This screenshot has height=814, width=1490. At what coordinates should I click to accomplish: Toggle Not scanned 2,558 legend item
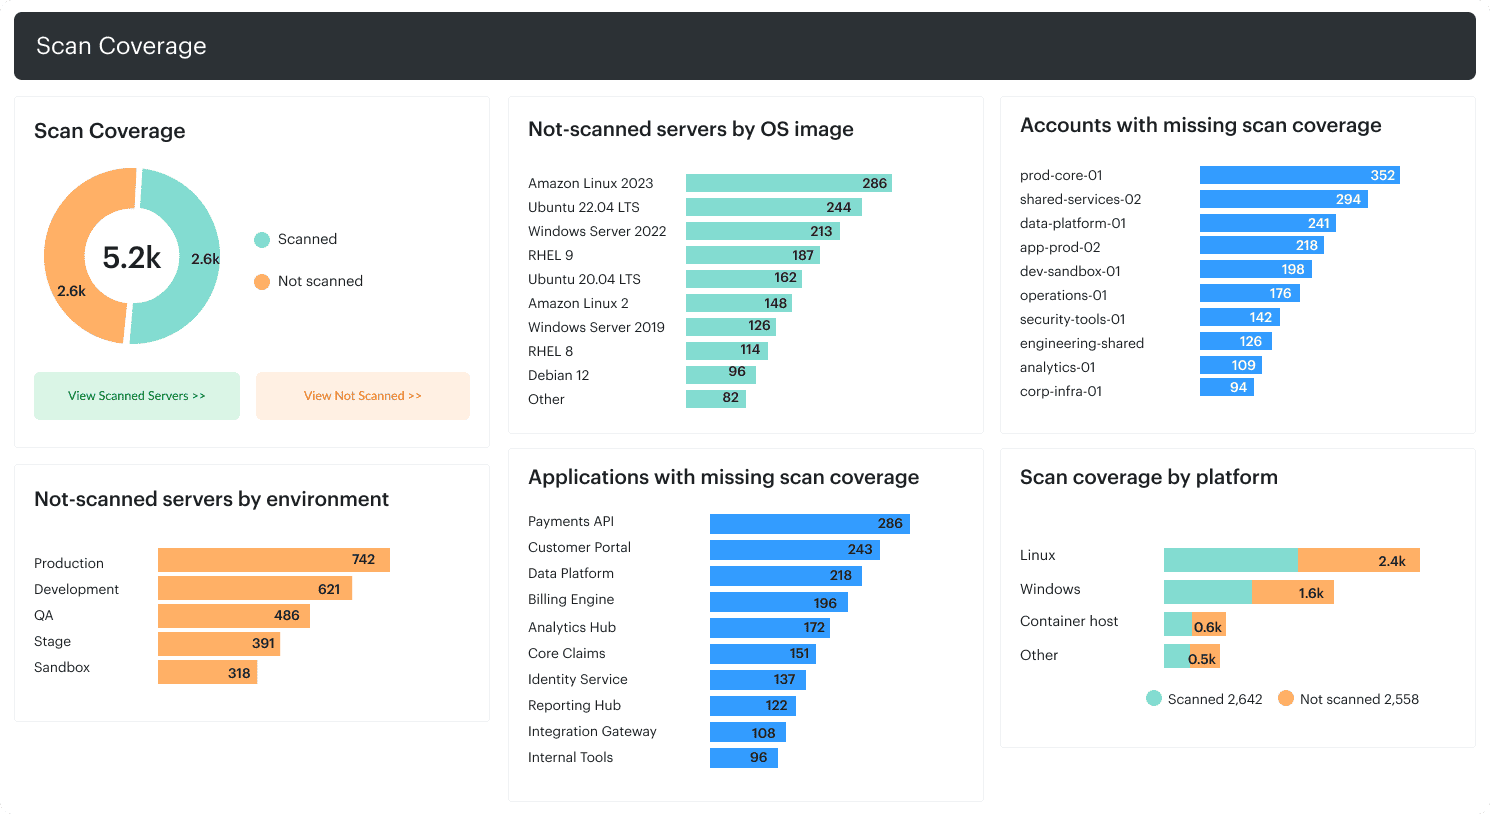1348,699
